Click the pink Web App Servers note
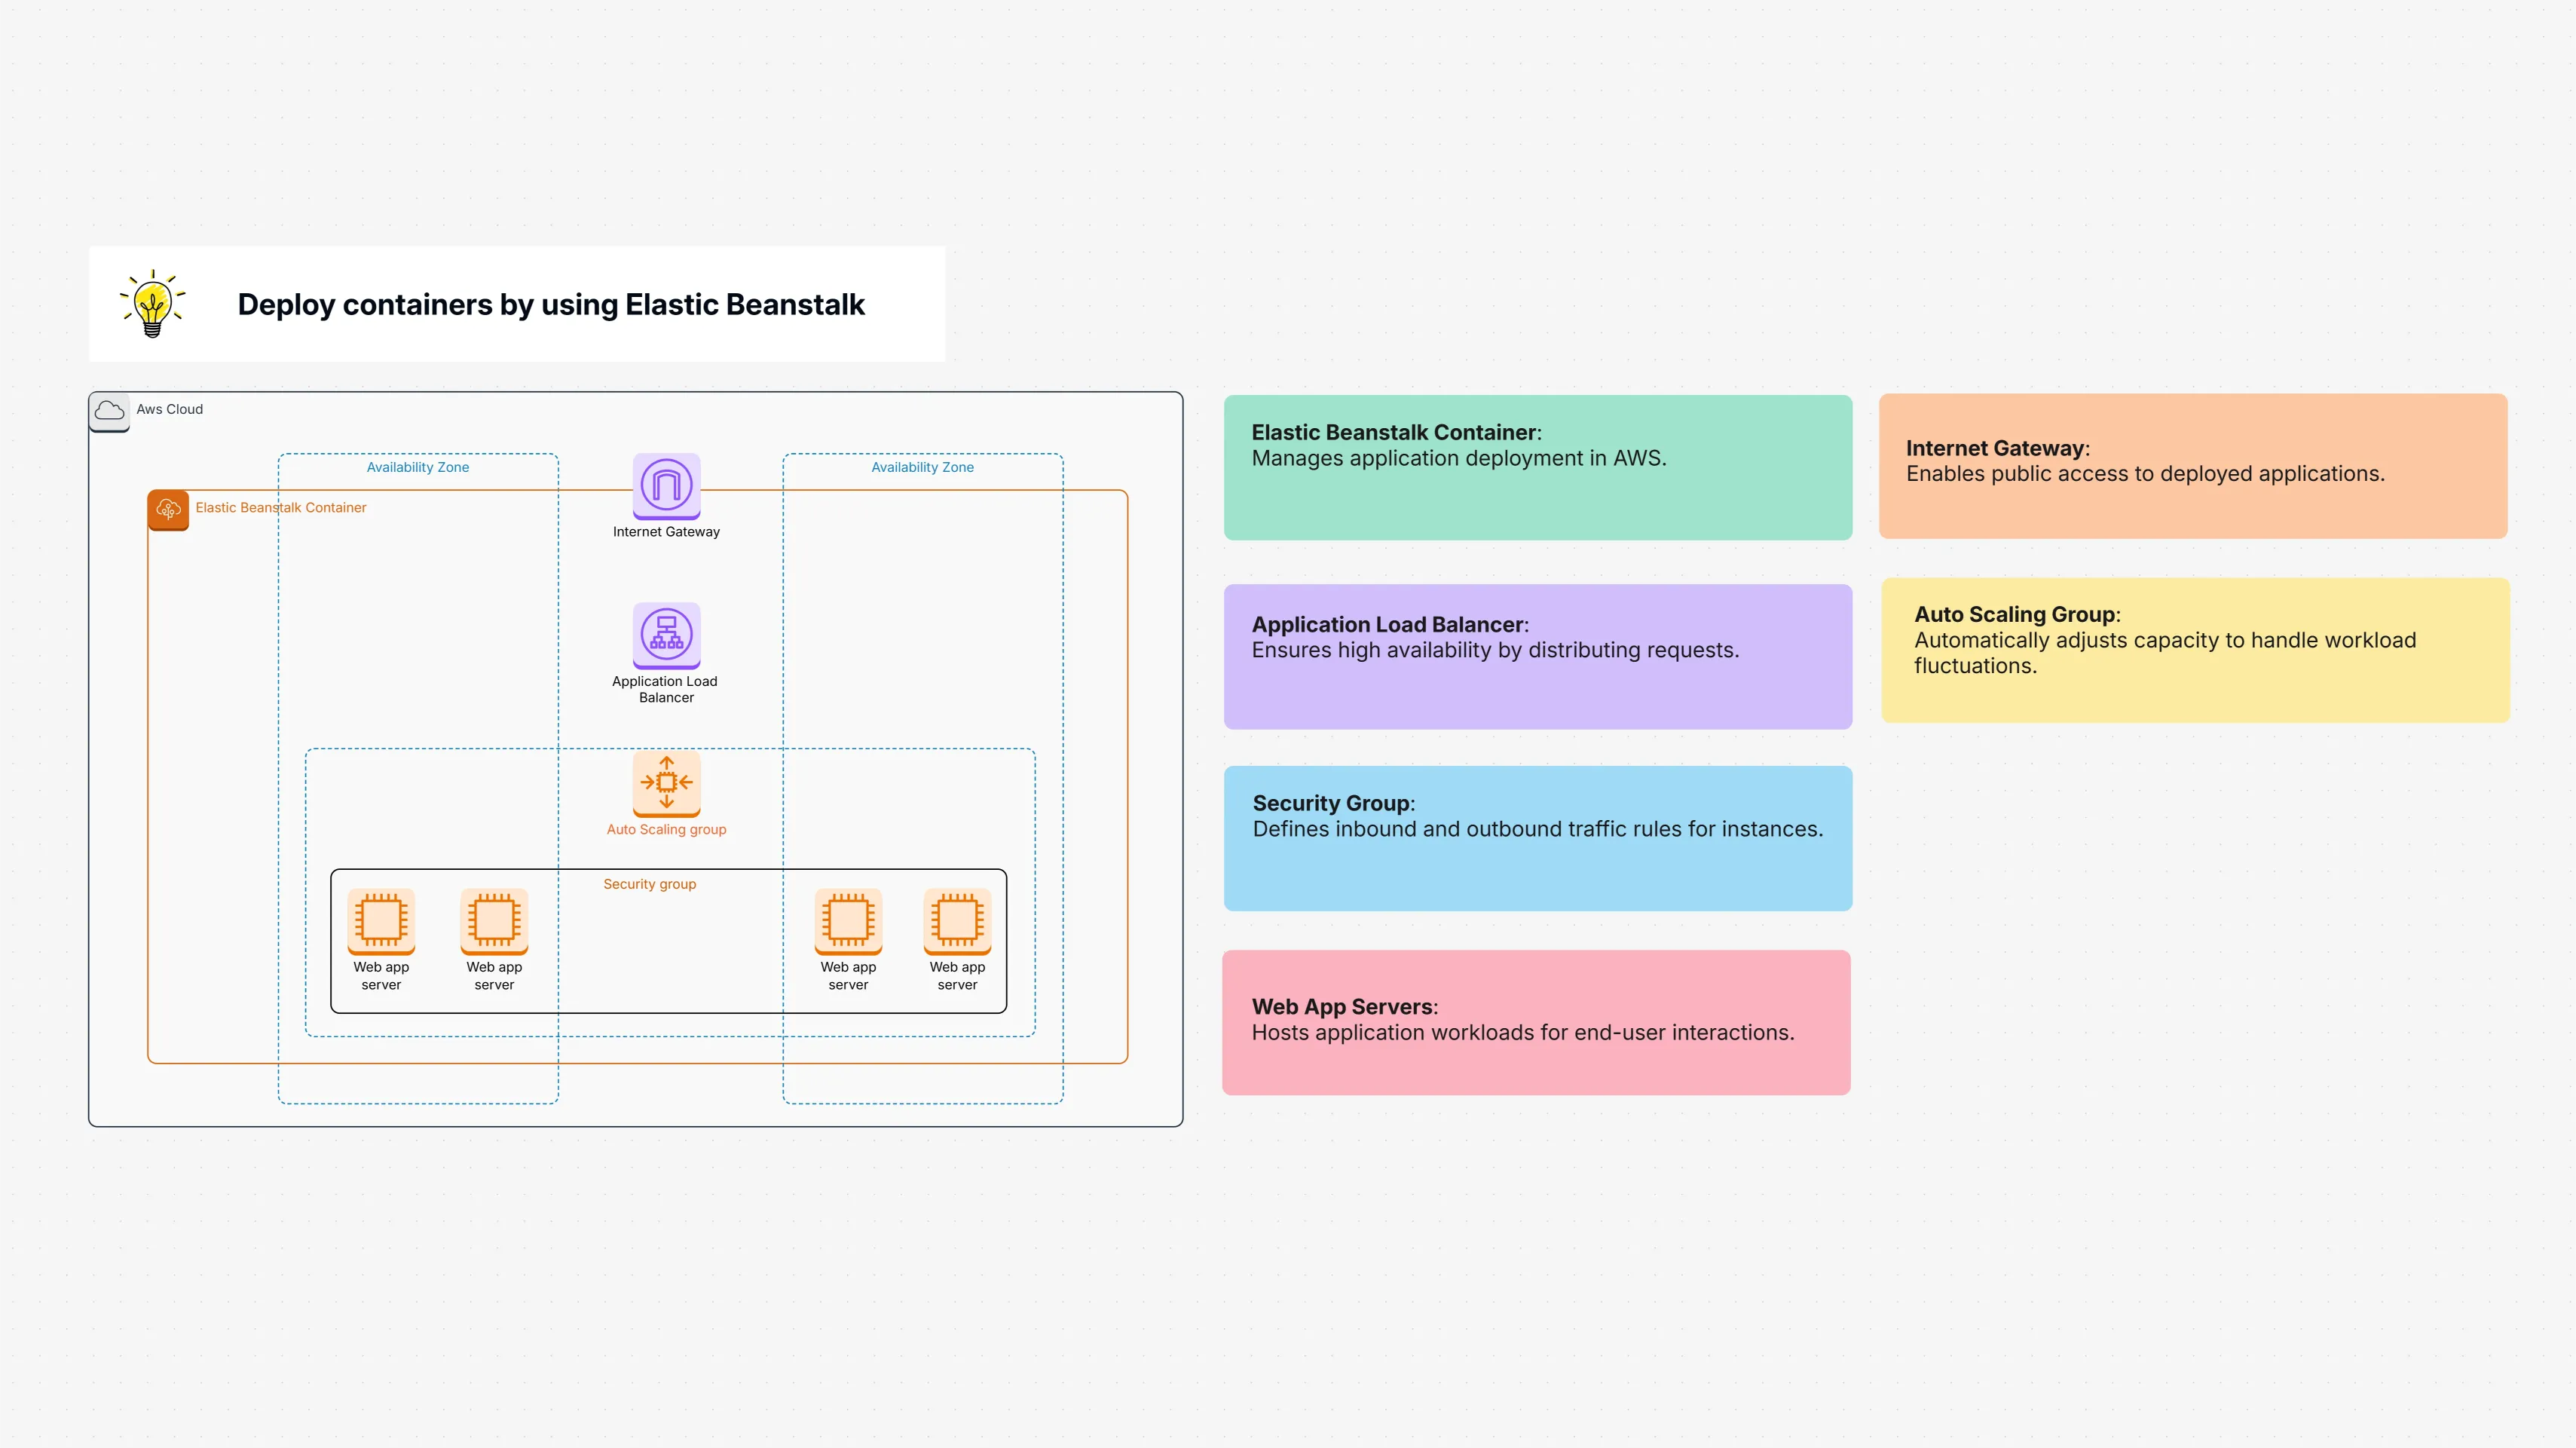Screen dimensions: 2576x1448 pyautogui.click(x=1536, y=1021)
